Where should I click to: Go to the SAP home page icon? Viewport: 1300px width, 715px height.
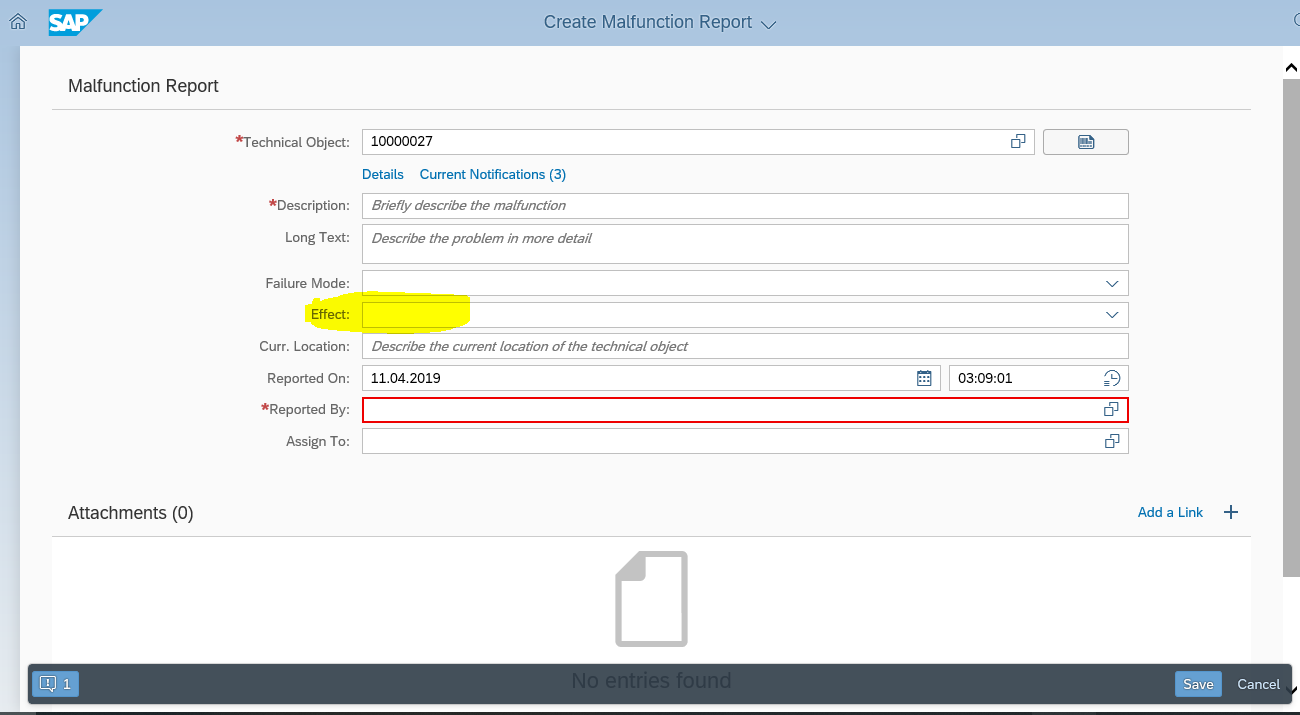17,21
